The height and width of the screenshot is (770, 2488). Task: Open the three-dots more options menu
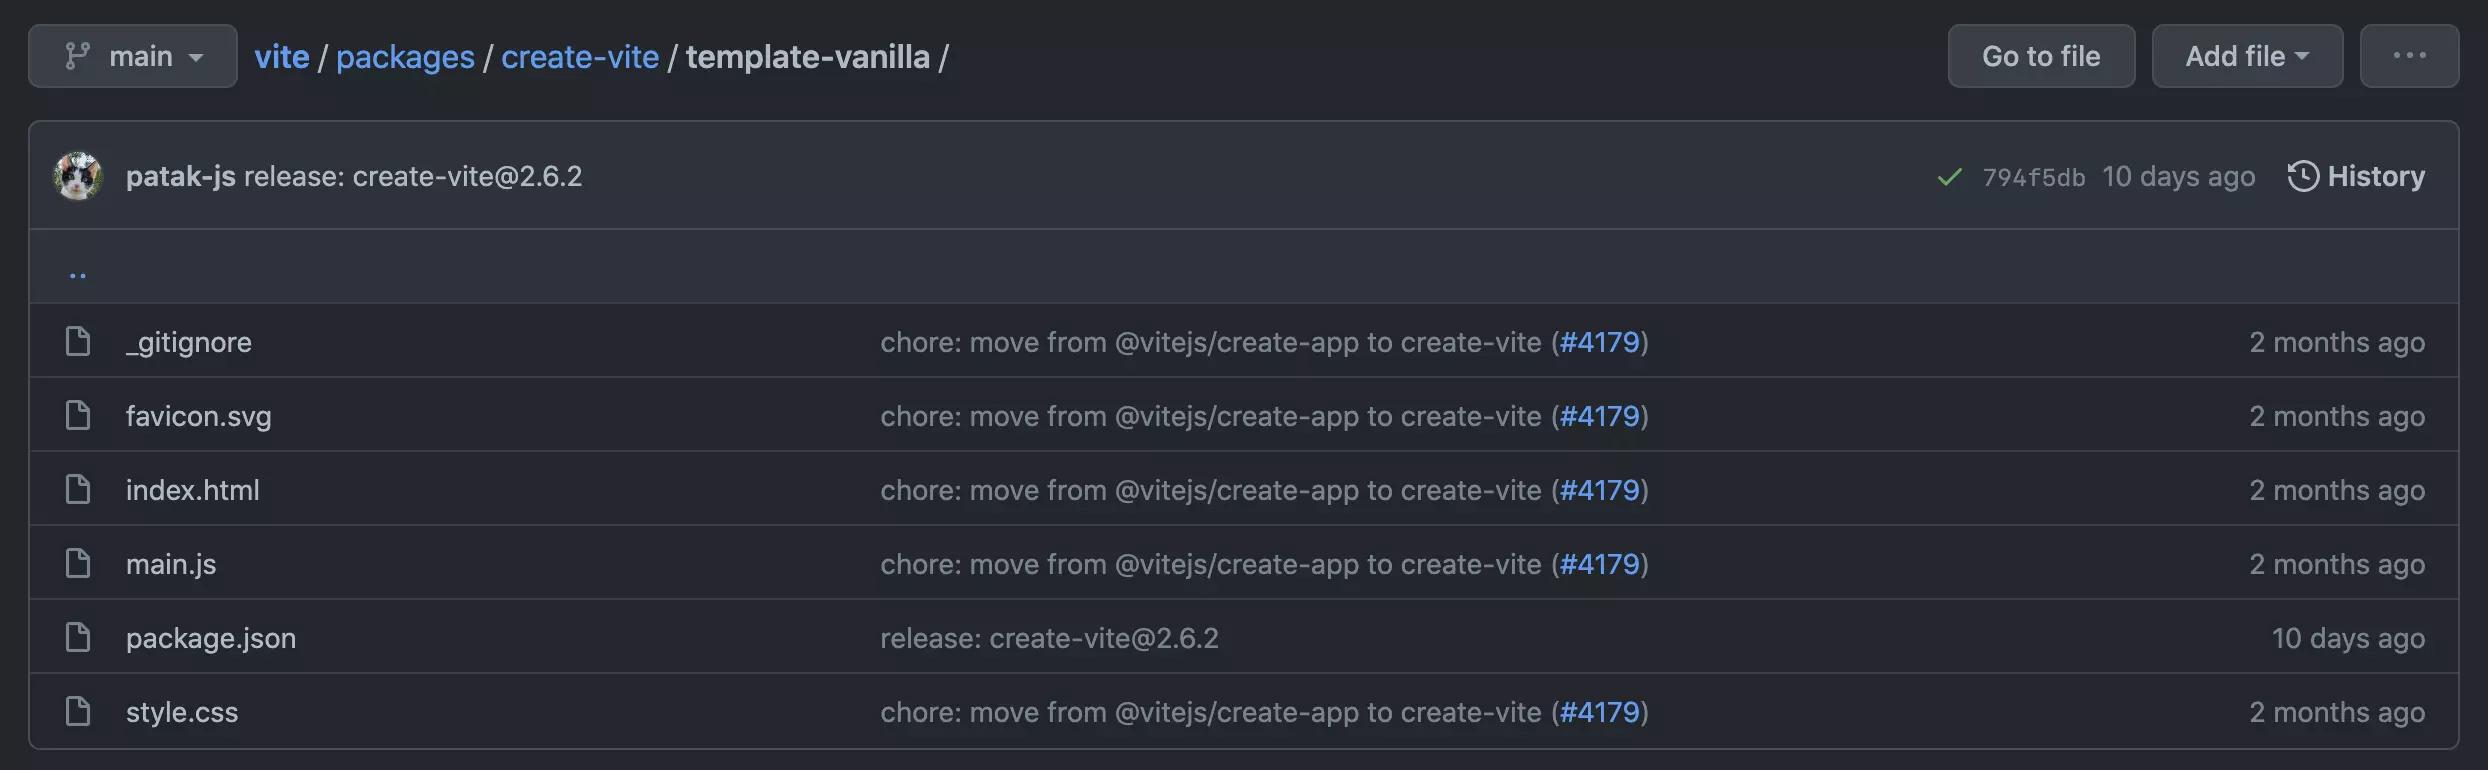point(2409,56)
